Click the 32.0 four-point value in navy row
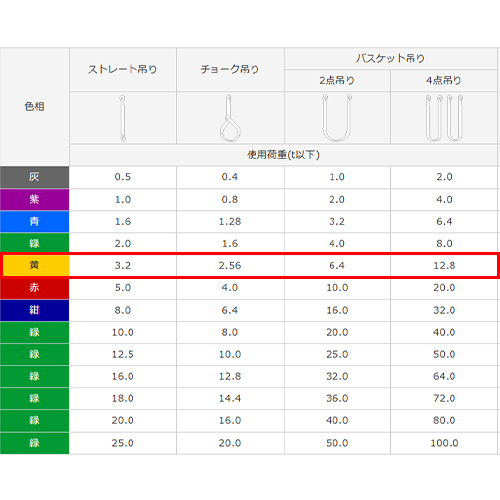Screen dimensions: 500x500 click(444, 310)
